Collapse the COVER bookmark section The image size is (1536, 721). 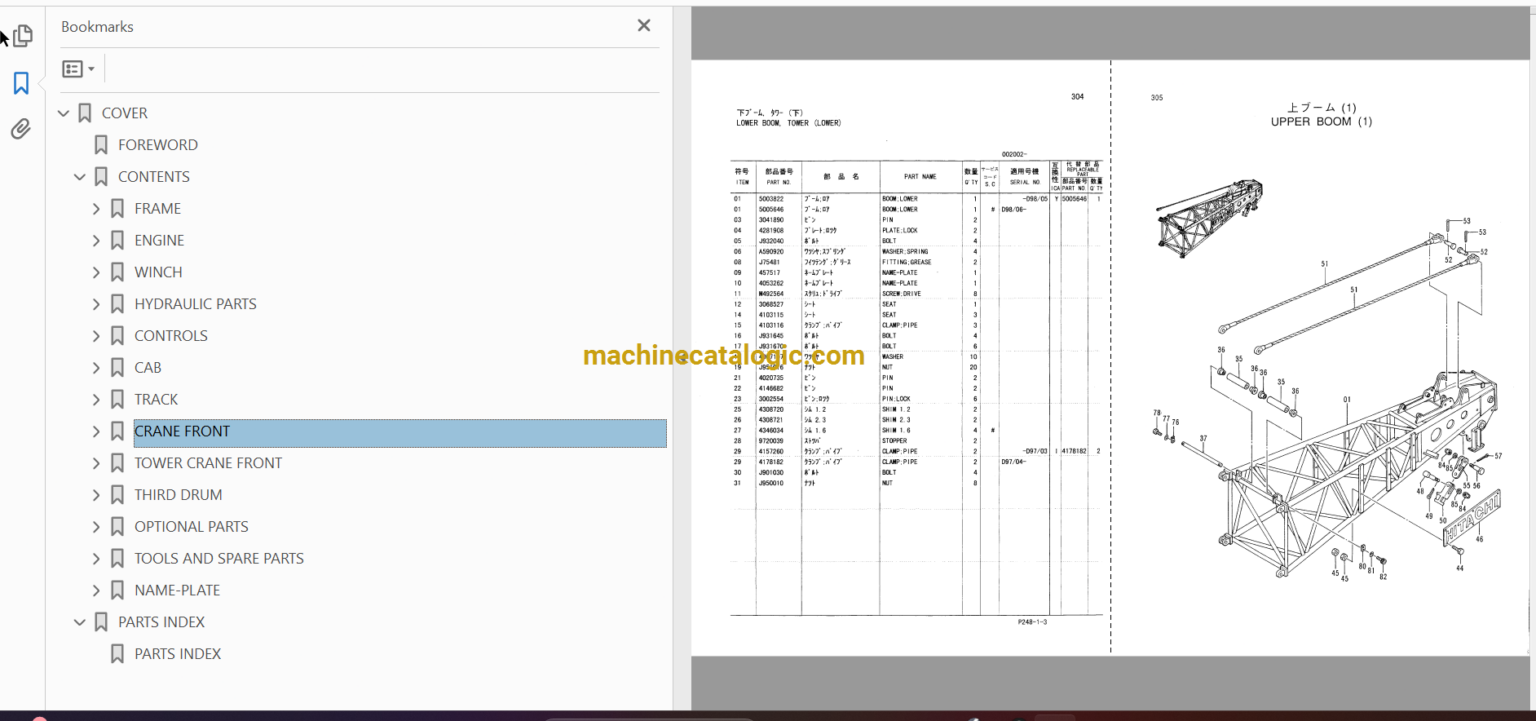63,113
